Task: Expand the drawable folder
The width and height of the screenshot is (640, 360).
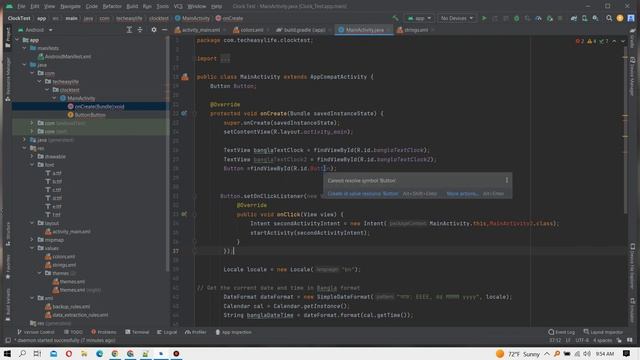Action: pyautogui.click(x=32, y=156)
